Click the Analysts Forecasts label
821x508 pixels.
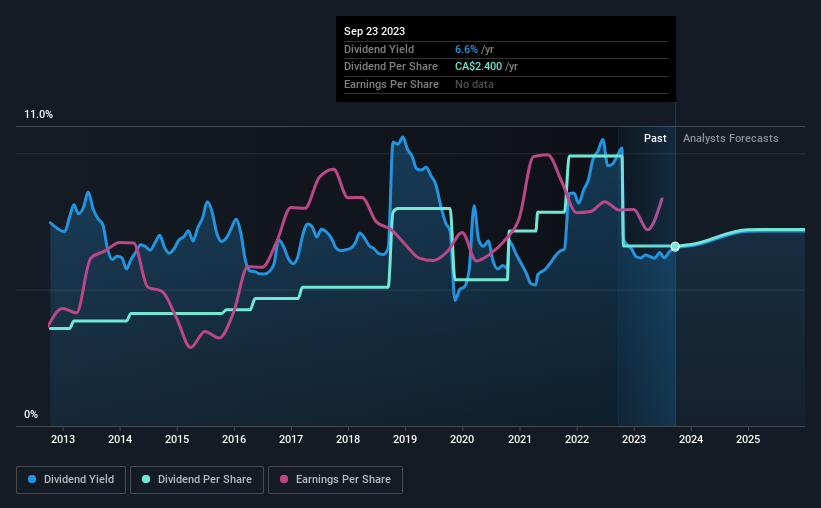(x=730, y=138)
